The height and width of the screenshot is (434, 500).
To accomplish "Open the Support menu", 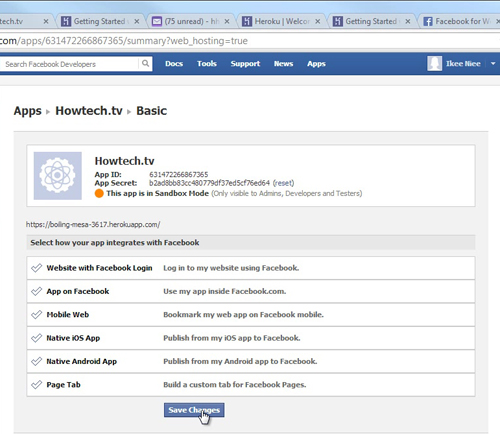I will coord(245,63).
